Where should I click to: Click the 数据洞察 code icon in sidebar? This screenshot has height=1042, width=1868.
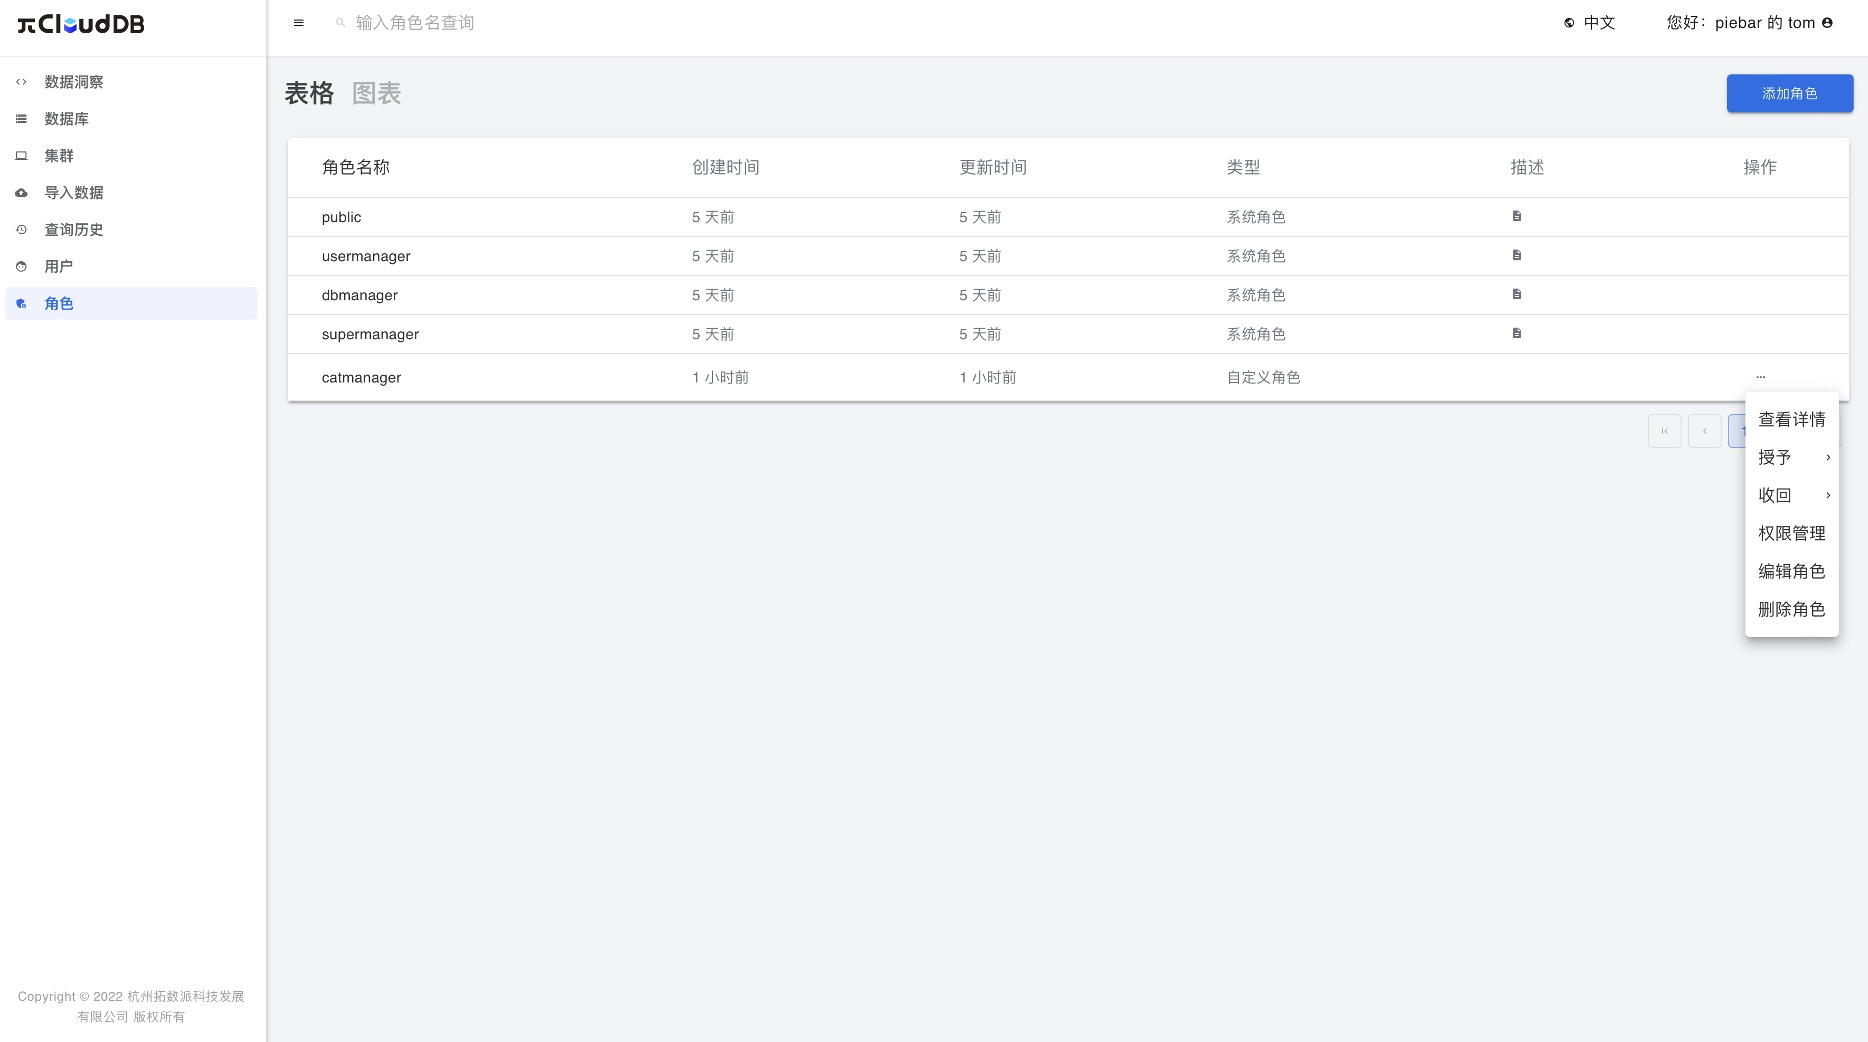(x=21, y=82)
